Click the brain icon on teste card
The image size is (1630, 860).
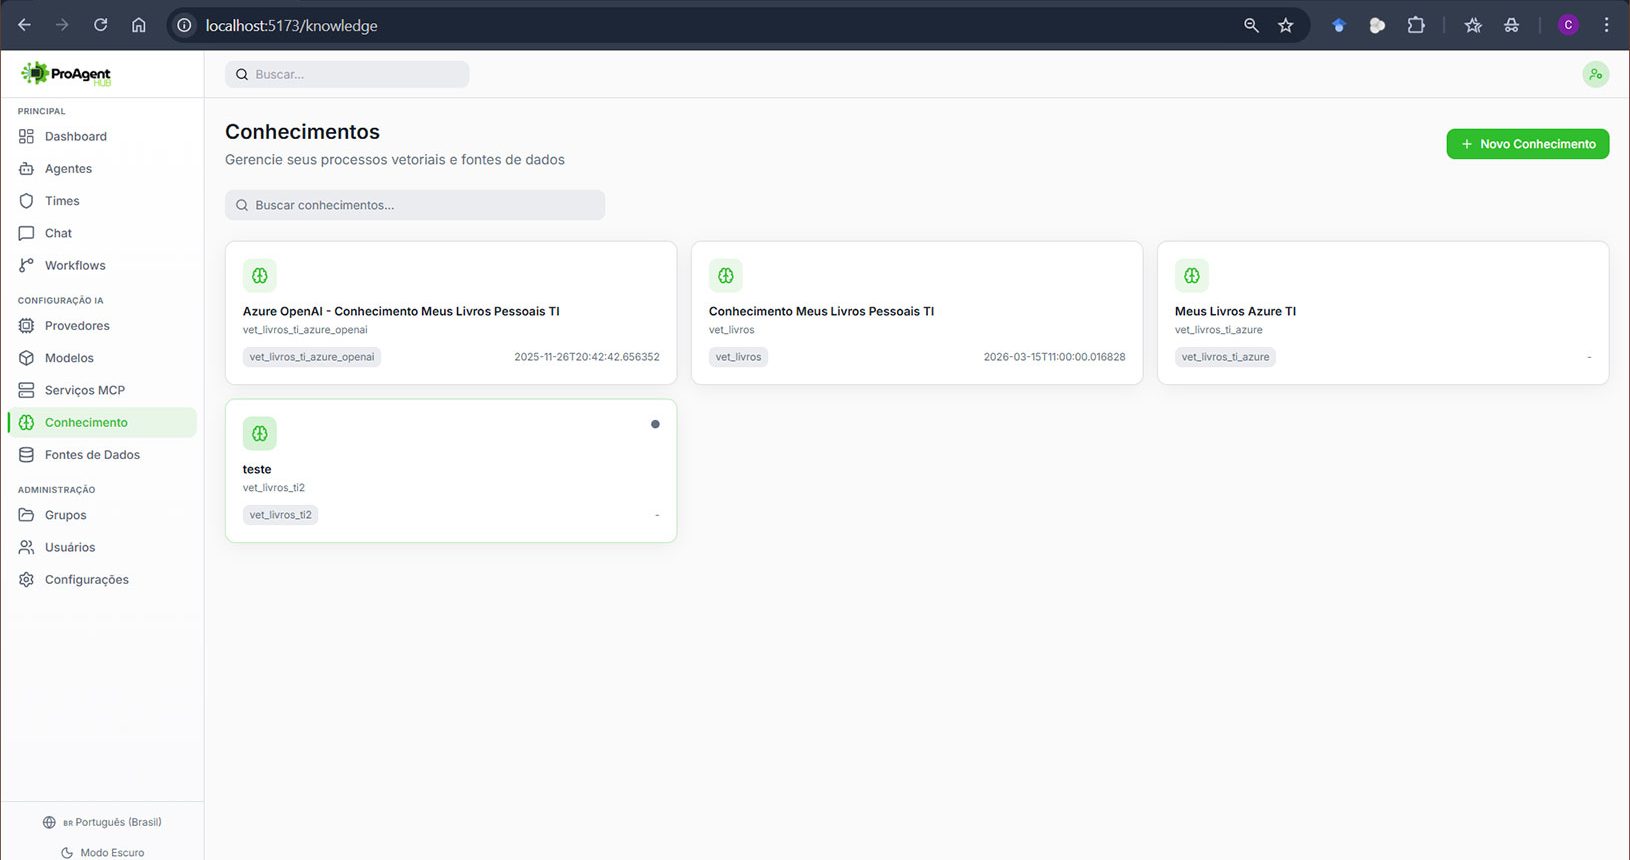[260, 433]
